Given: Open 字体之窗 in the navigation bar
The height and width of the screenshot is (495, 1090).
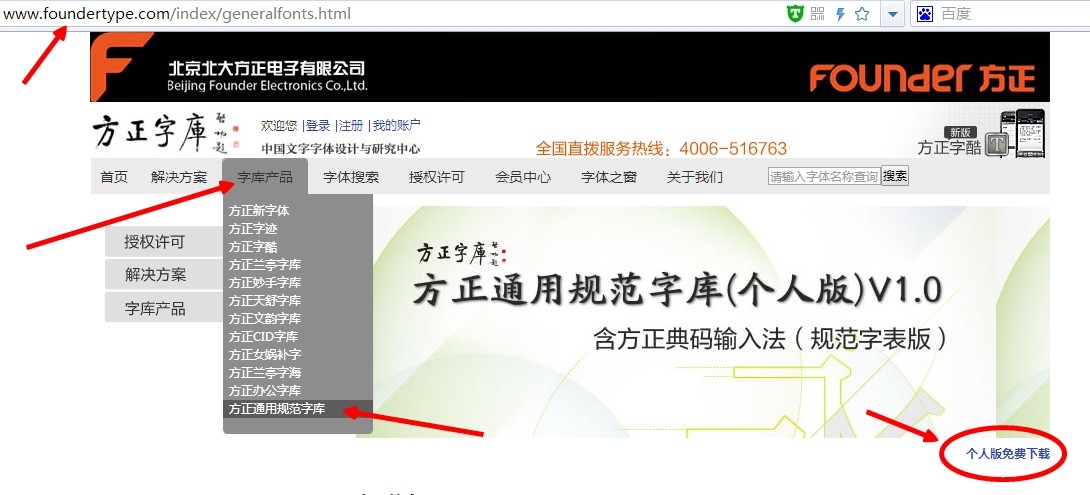Looking at the screenshot, I should [x=609, y=177].
